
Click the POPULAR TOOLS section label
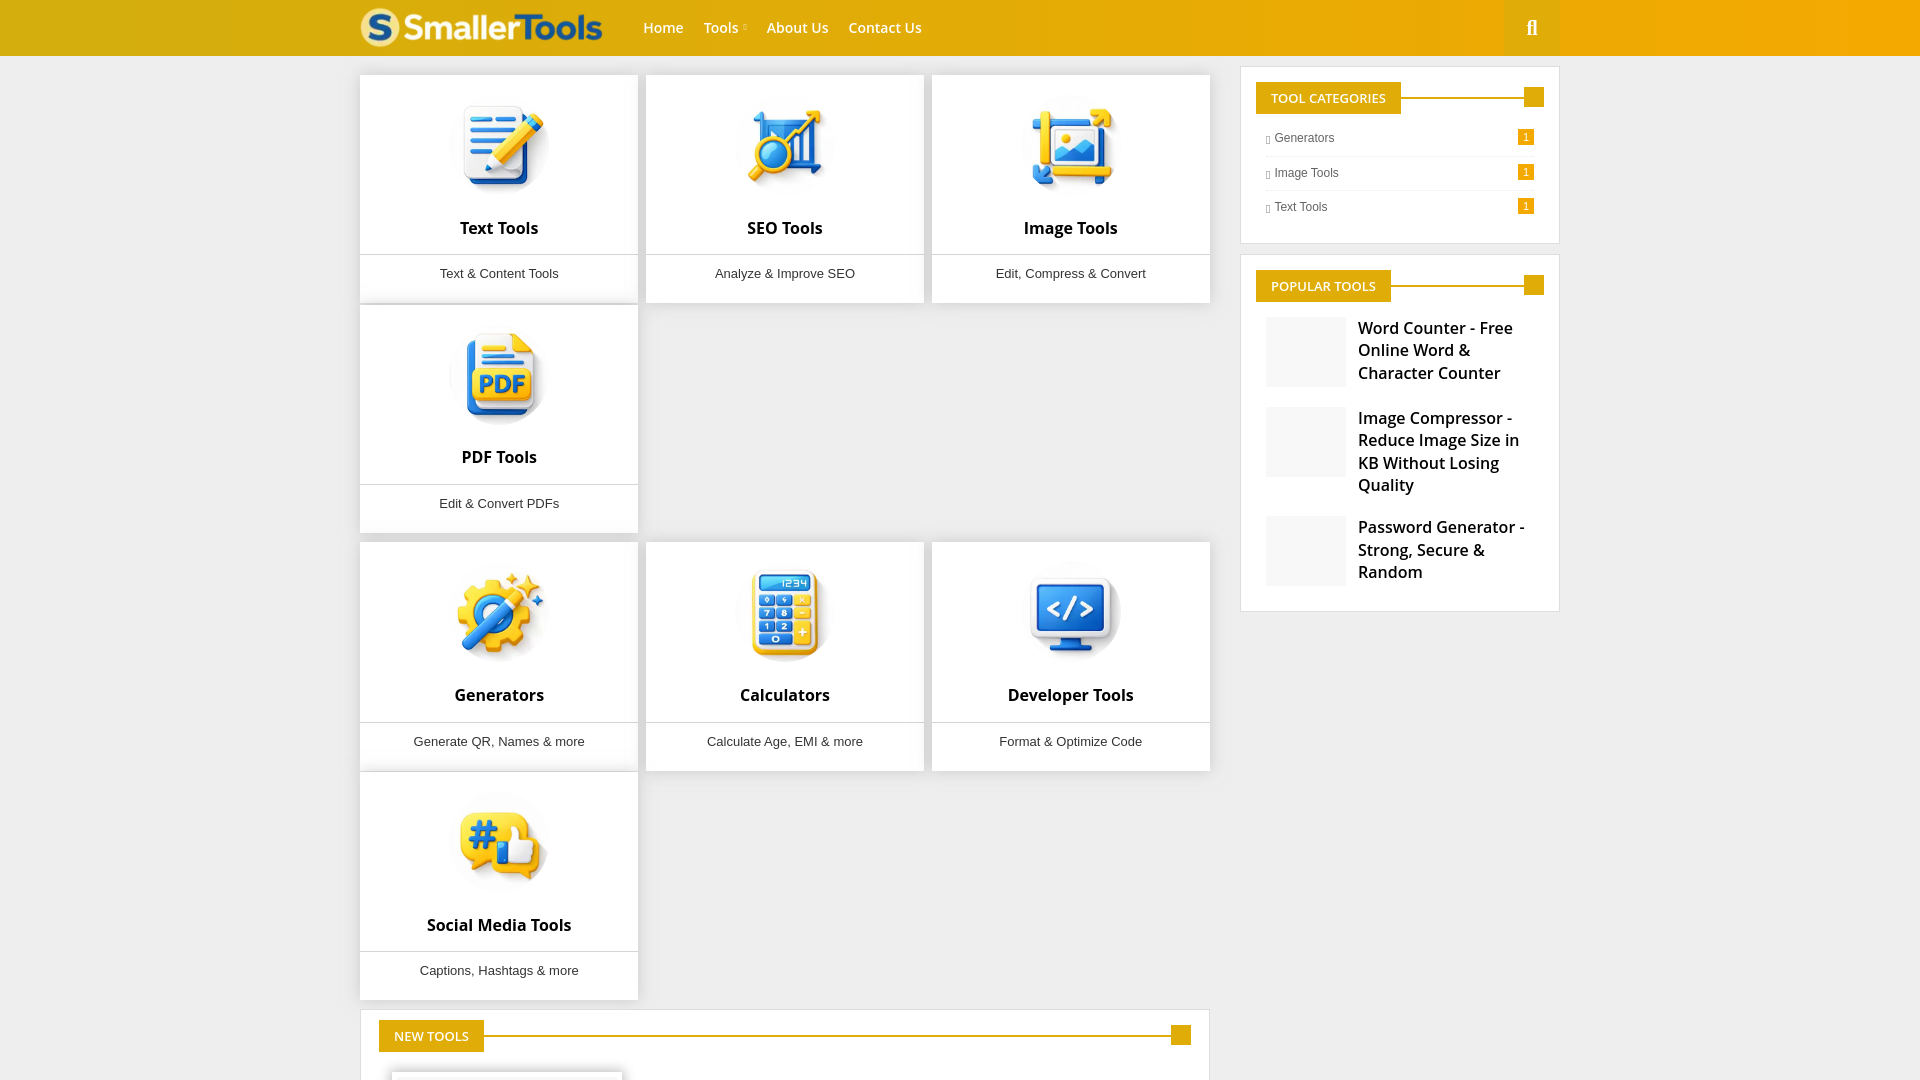(1323, 286)
